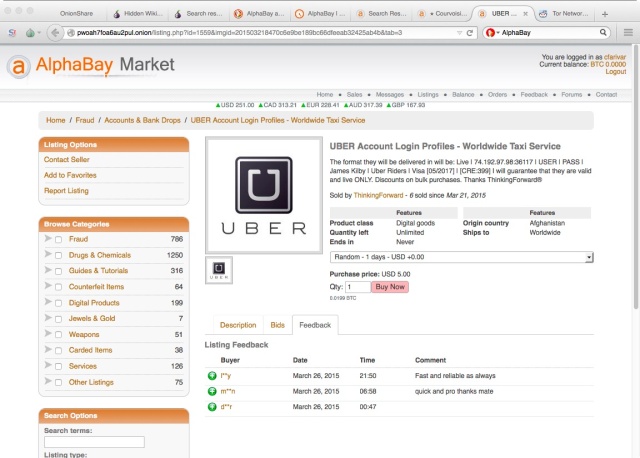Tick the Counterfeit Items checkbox
640x458 pixels.
(x=58, y=287)
